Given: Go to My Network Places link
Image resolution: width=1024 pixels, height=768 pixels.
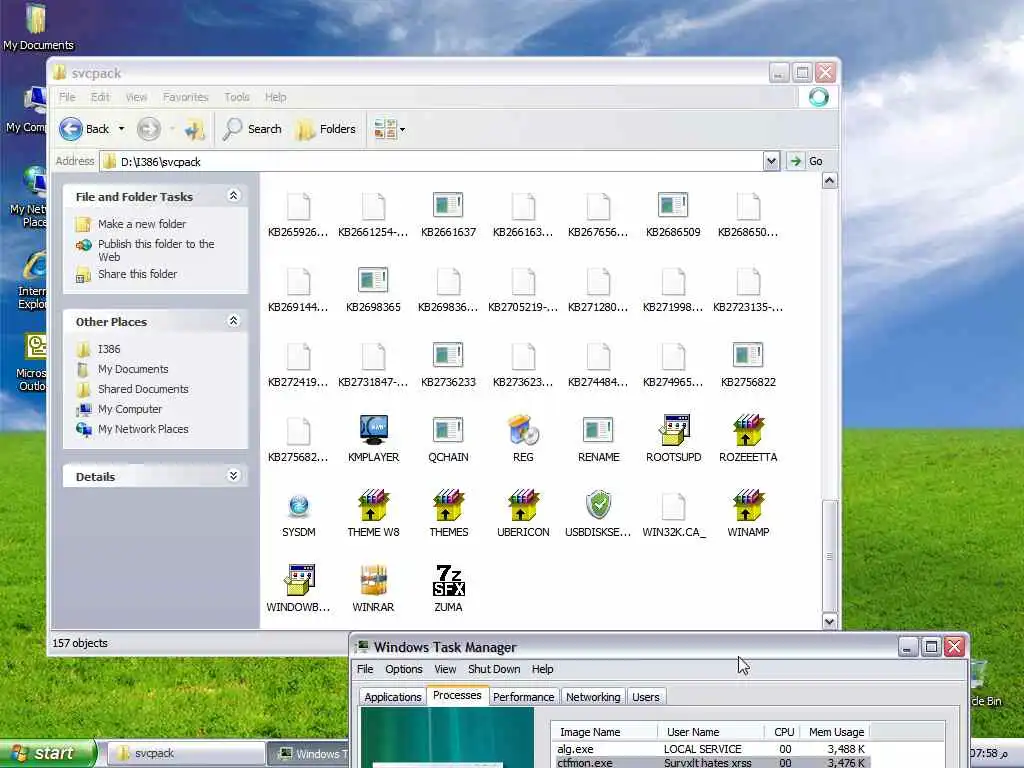Looking at the screenshot, I should click(143, 429).
